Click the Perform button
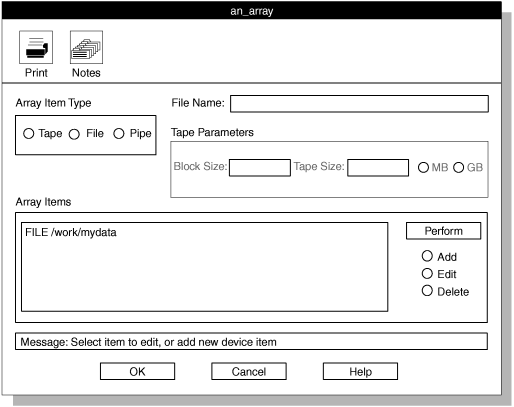This screenshot has width=514, height=407. coord(443,231)
